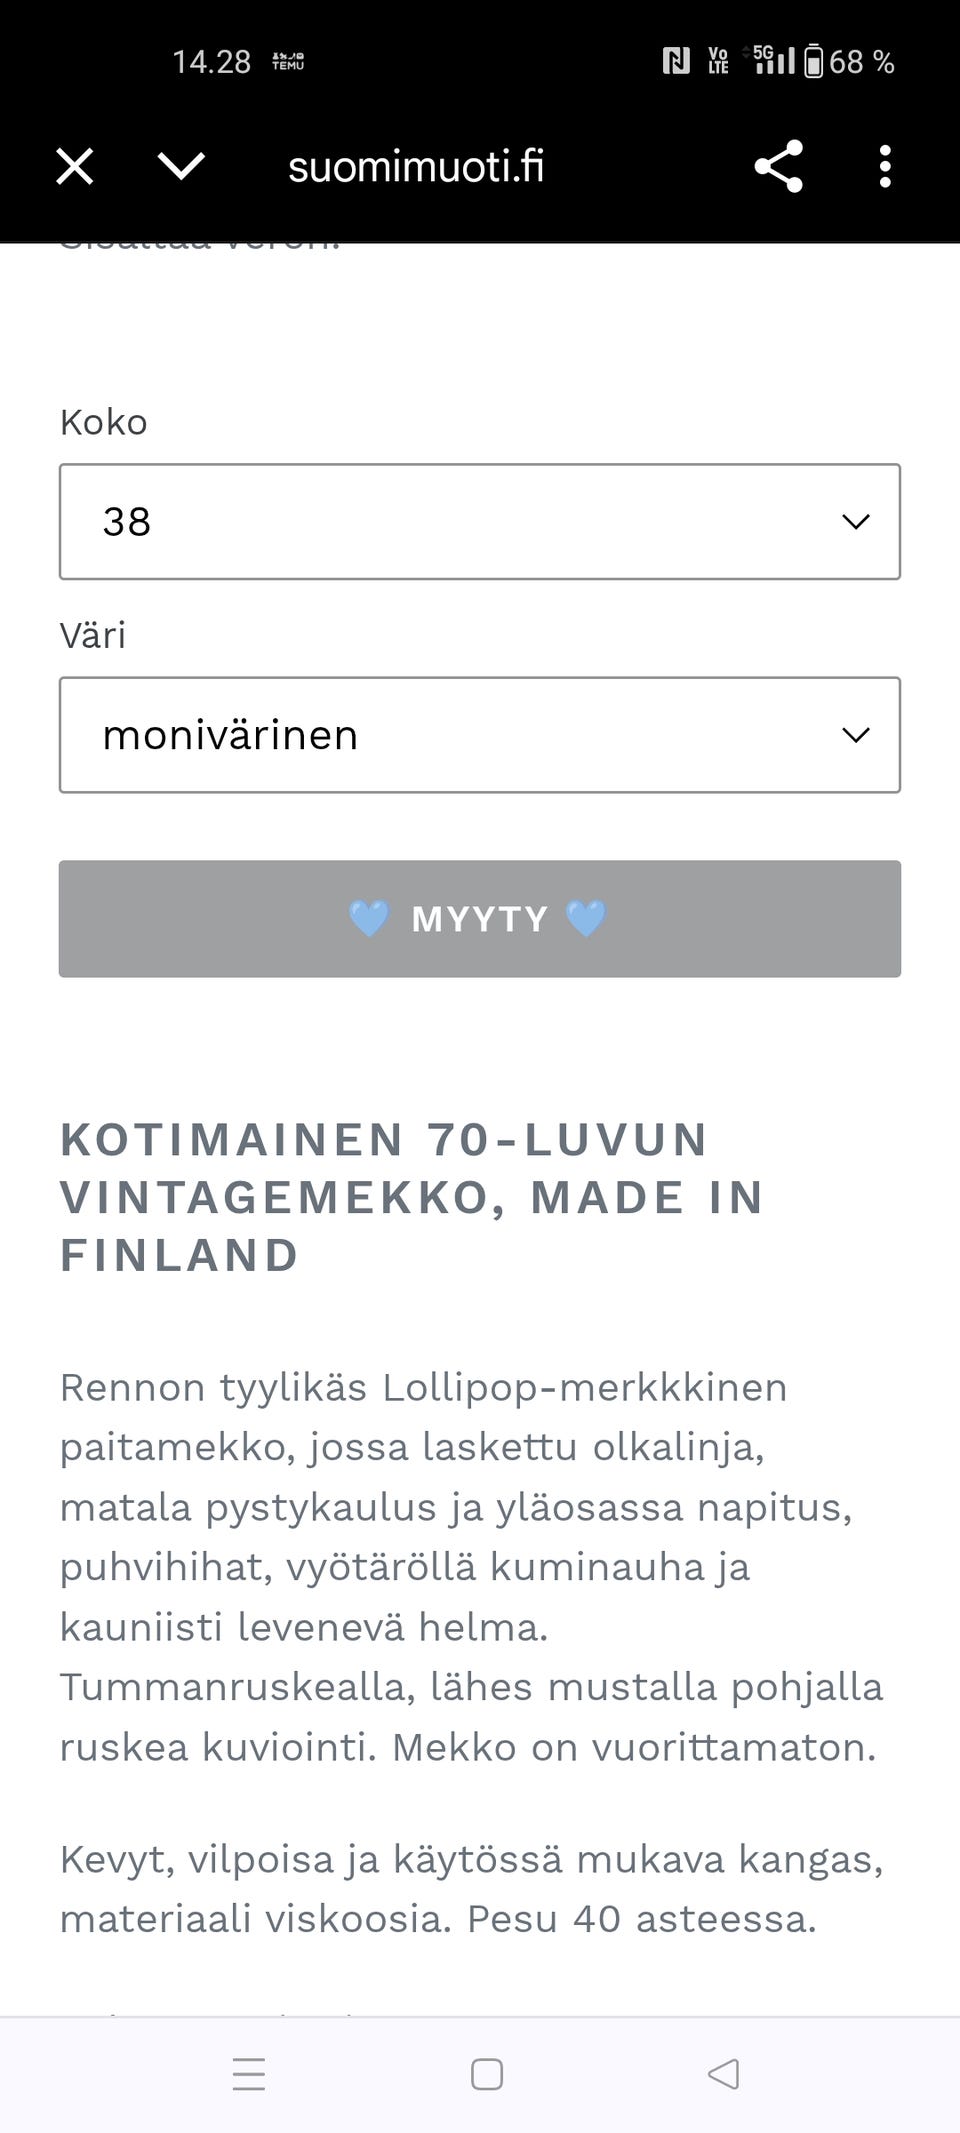Tap the 14.28 clock in status bar
Viewport: 960px width, 2133px height.
point(211,62)
